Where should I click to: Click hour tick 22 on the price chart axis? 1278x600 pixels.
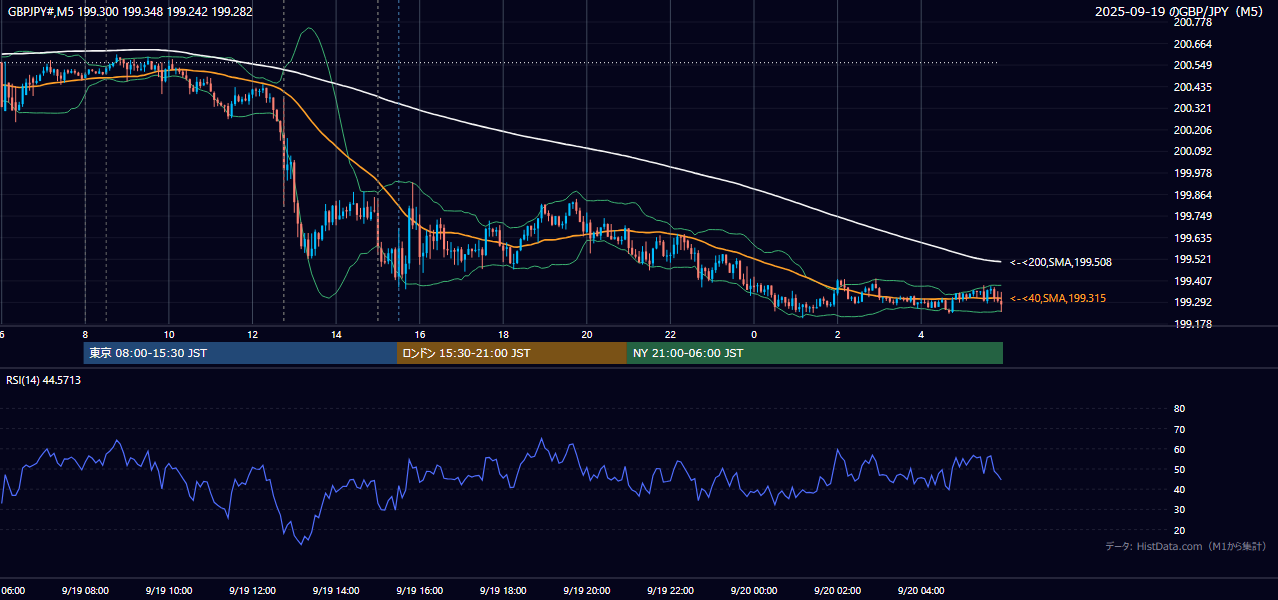670,334
